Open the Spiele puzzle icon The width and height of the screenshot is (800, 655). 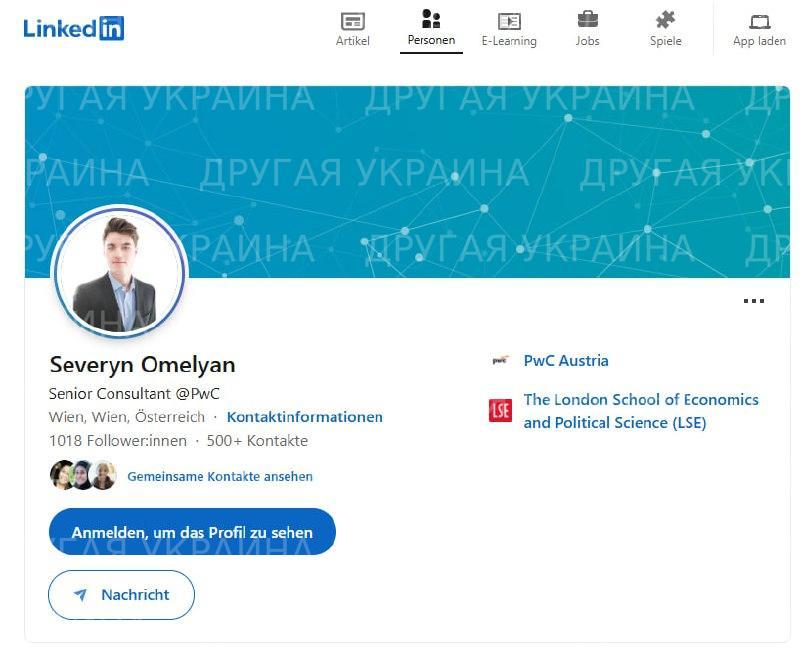(665, 20)
